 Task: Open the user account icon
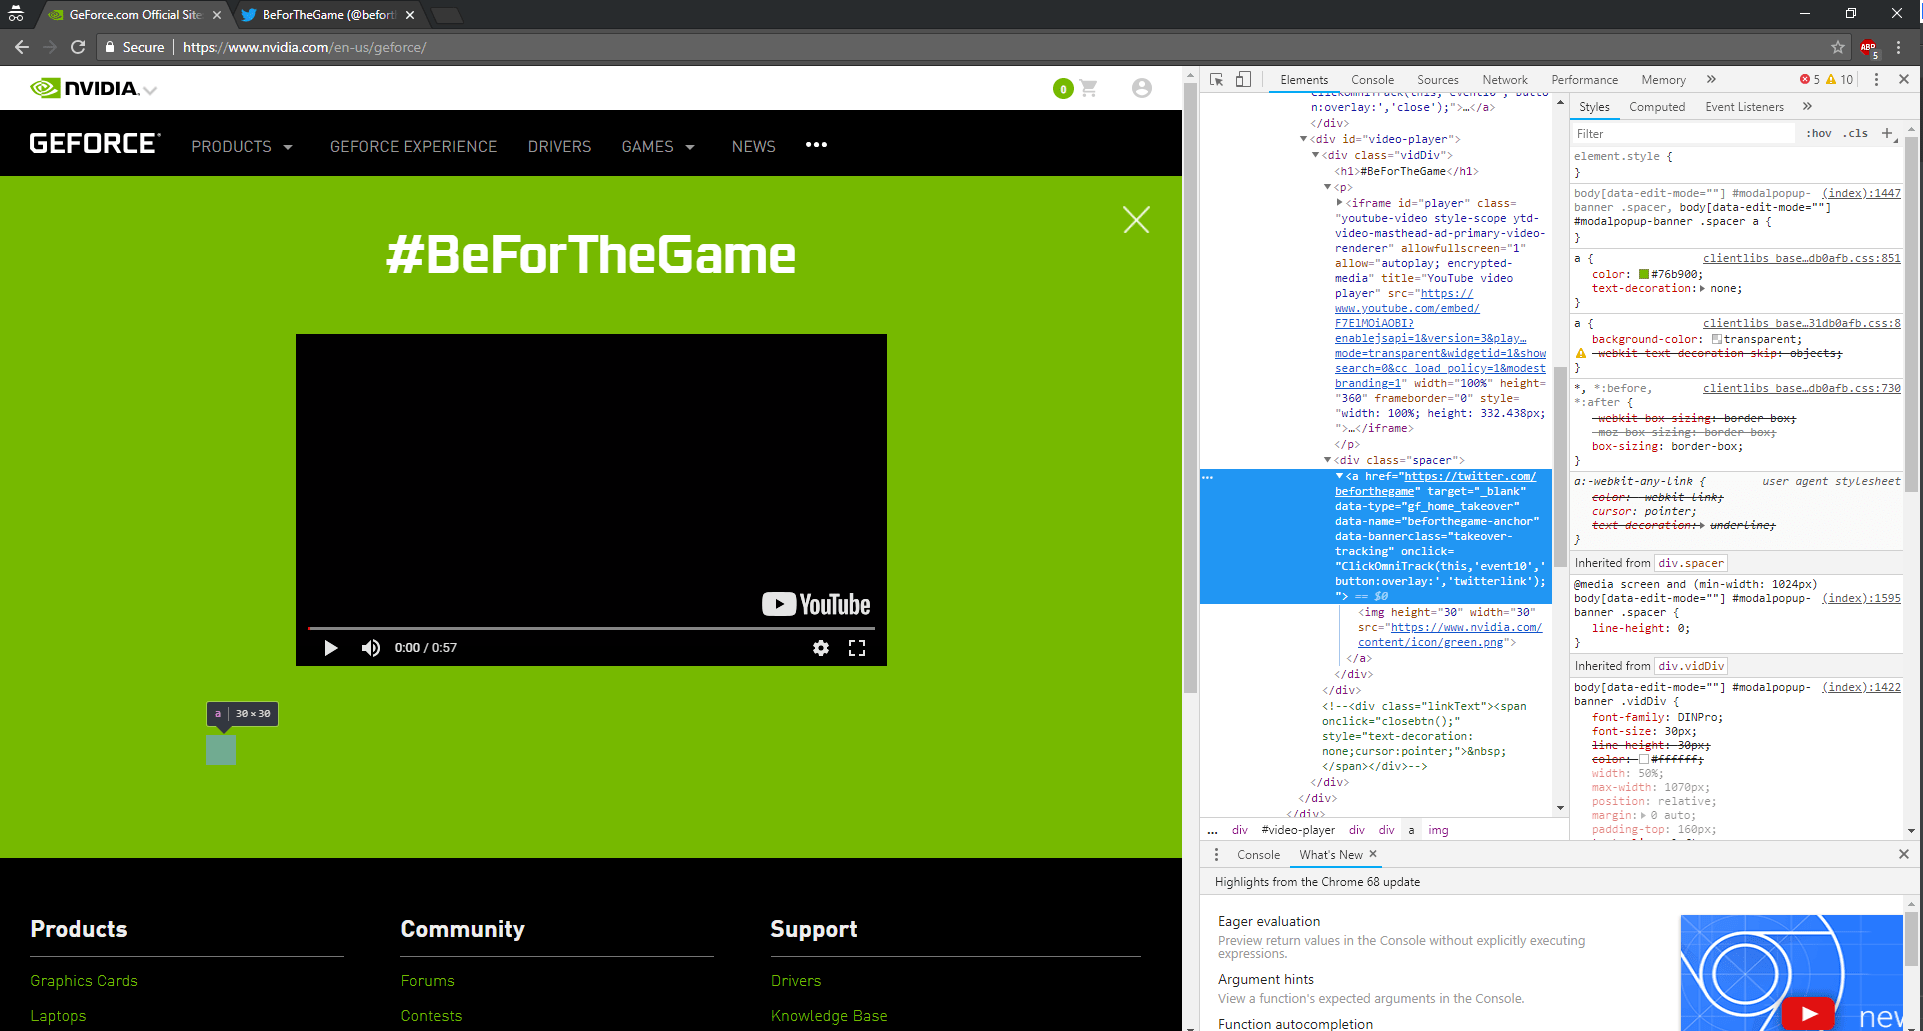tap(1142, 89)
